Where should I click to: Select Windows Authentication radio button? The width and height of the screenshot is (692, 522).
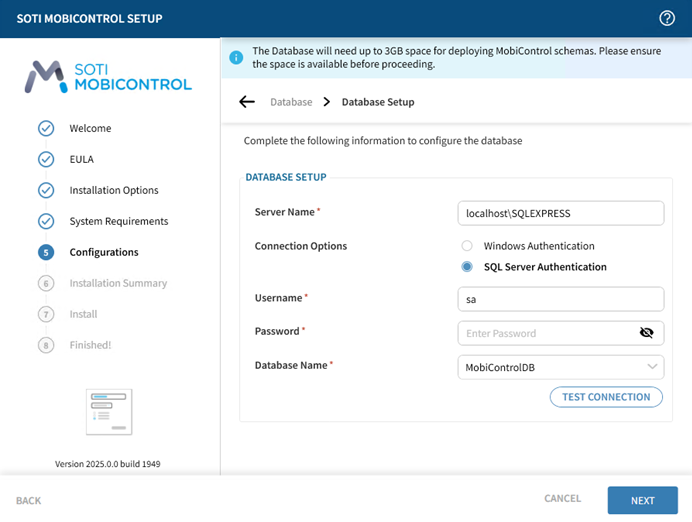pyautogui.click(x=467, y=246)
